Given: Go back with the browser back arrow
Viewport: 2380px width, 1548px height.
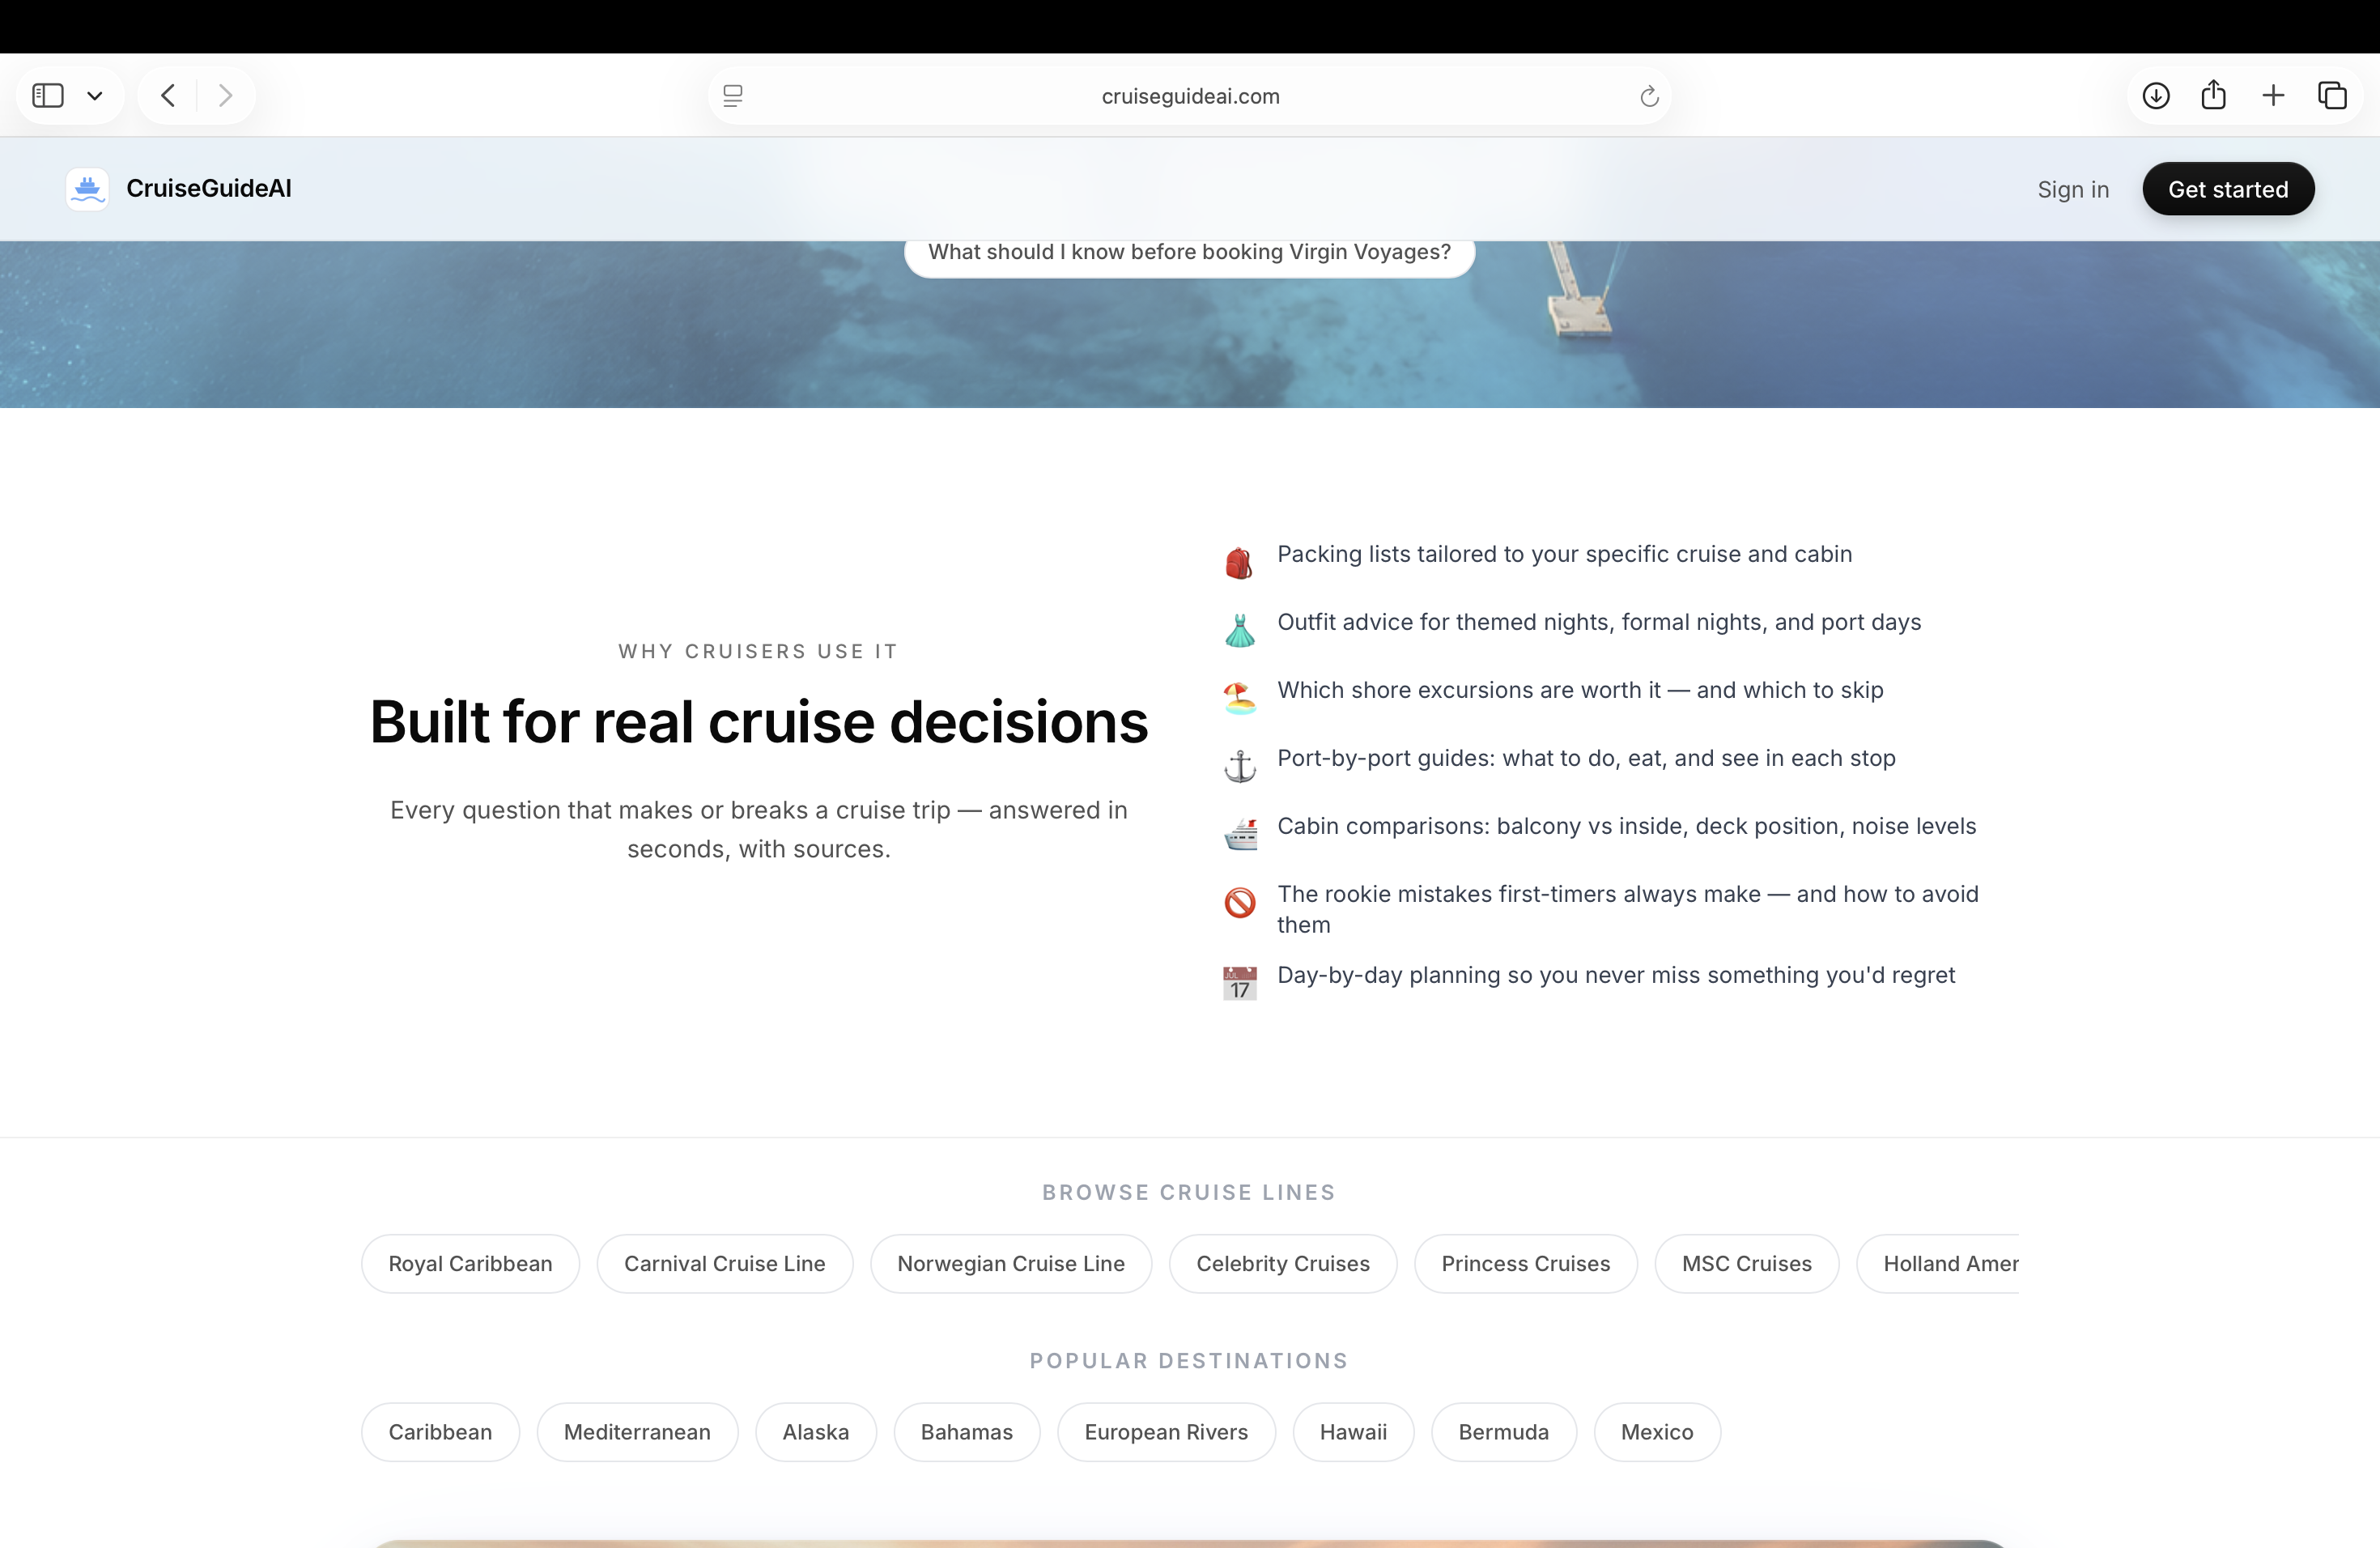Looking at the screenshot, I should coord(168,96).
